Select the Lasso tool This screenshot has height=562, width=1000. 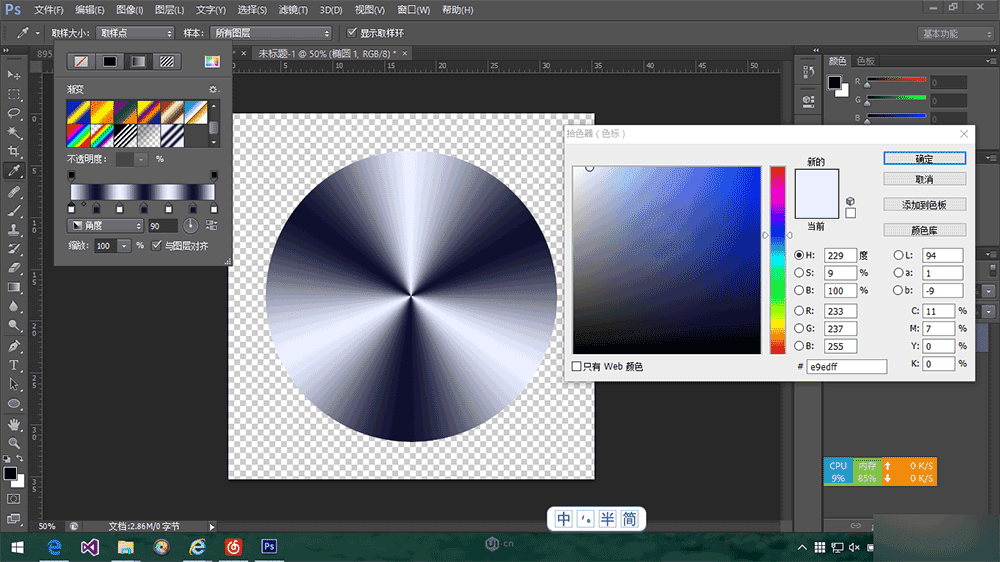point(14,113)
